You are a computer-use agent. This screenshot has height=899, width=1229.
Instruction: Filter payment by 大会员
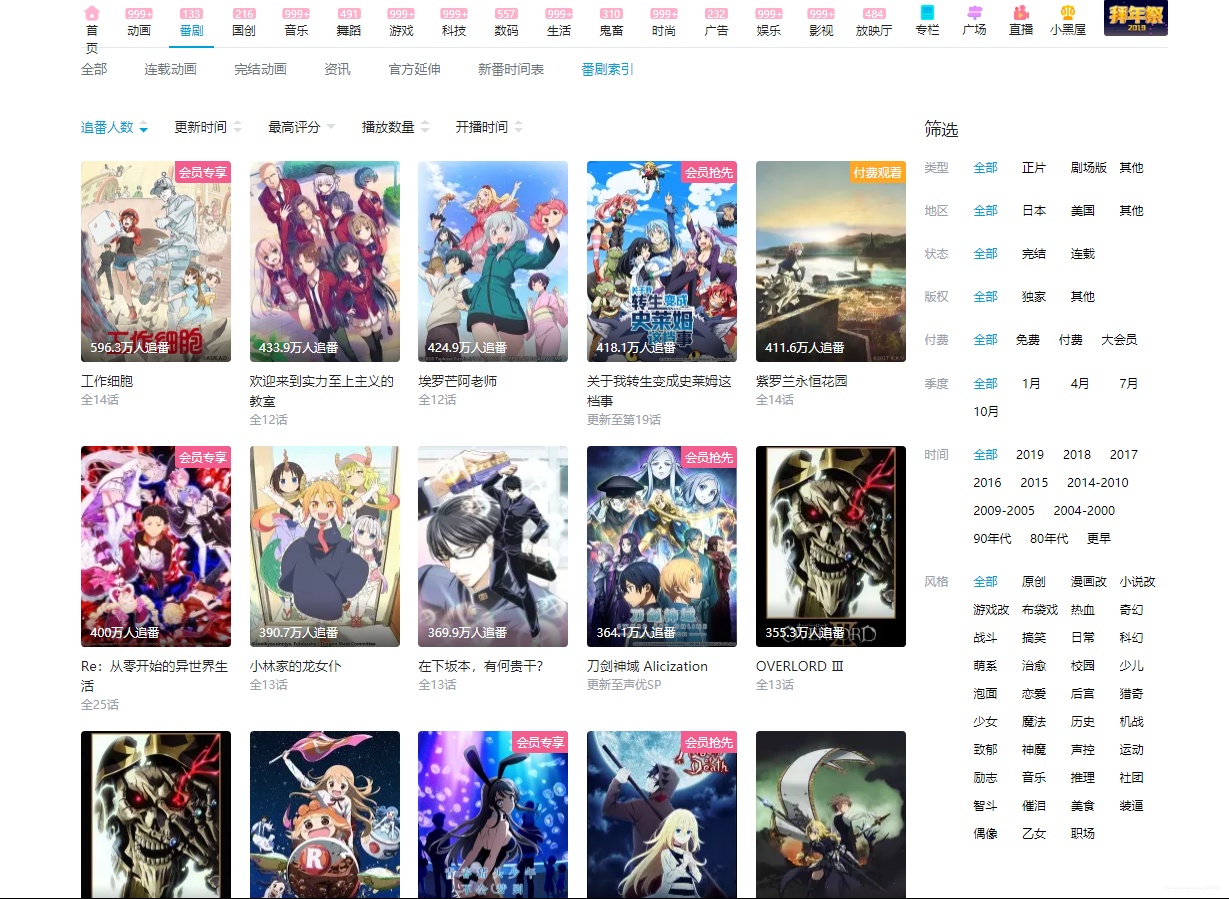[x=1119, y=340]
